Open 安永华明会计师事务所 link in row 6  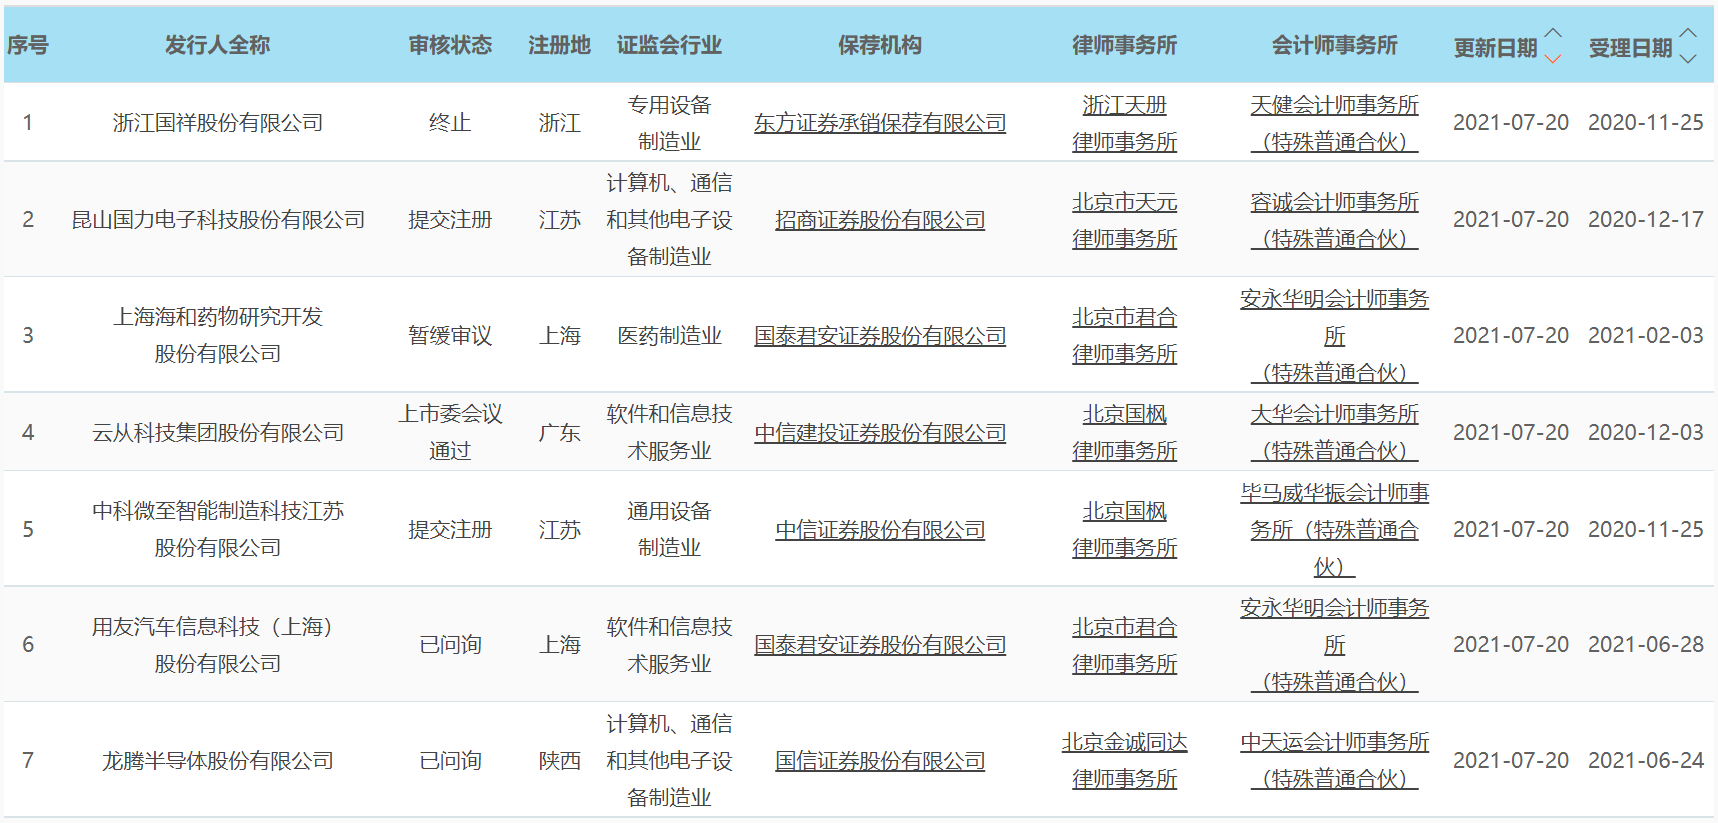click(x=1334, y=645)
